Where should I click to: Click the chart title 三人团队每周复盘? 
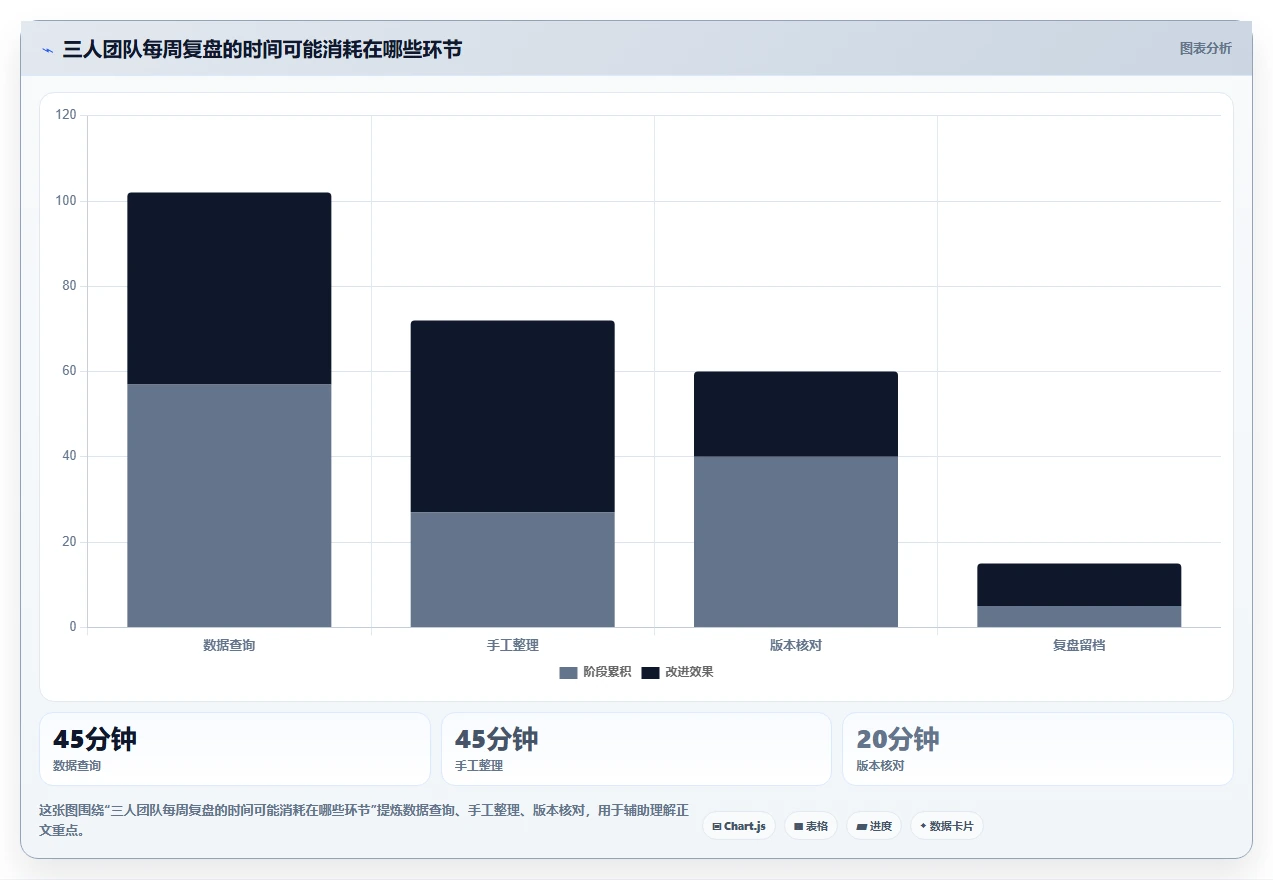click(x=262, y=49)
